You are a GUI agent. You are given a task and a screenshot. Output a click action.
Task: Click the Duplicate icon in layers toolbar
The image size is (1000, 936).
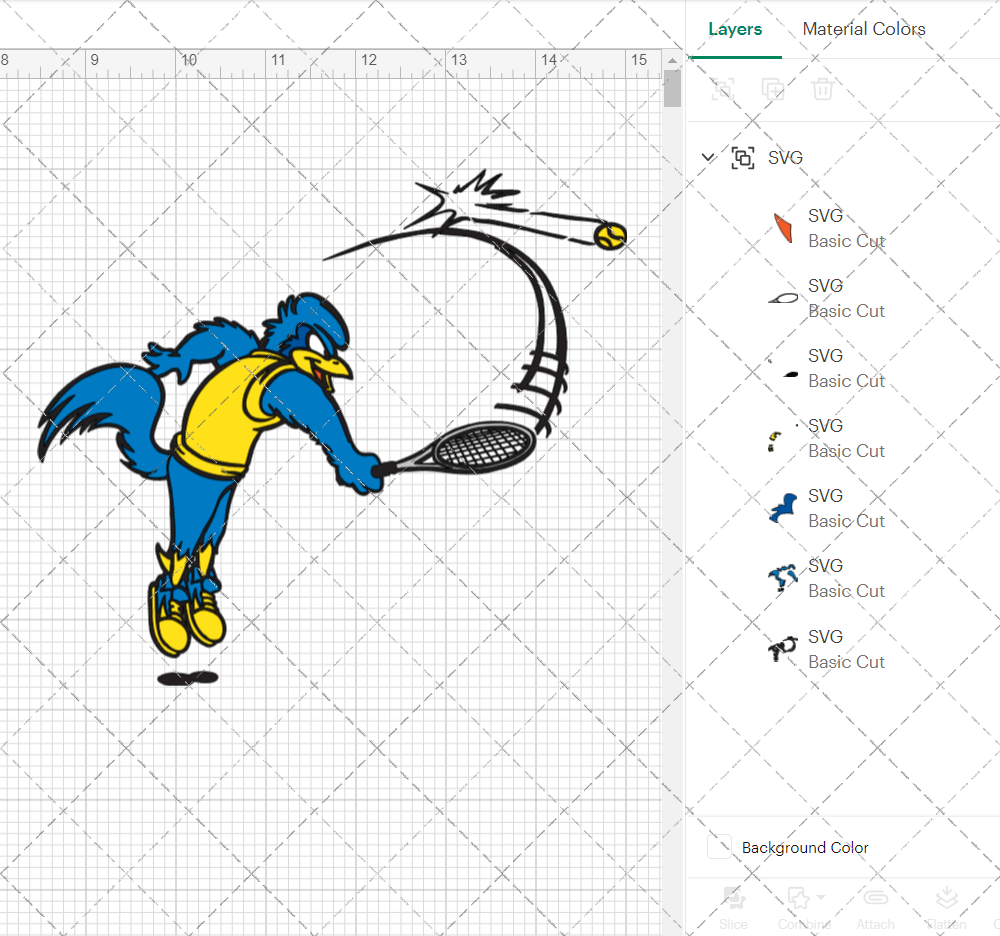tap(773, 89)
